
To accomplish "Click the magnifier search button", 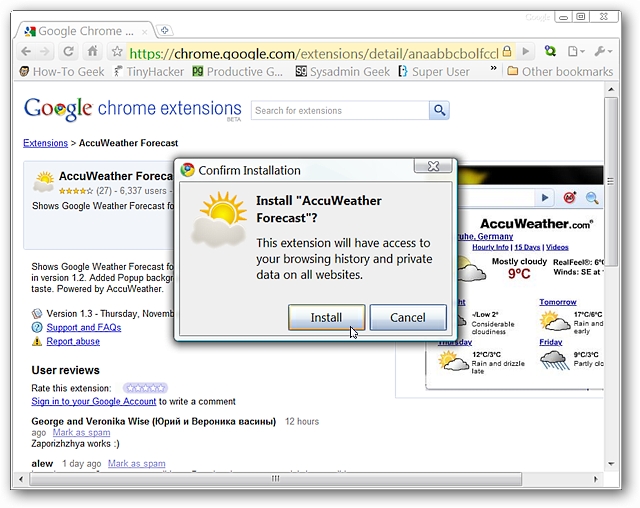I will [439, 110].
